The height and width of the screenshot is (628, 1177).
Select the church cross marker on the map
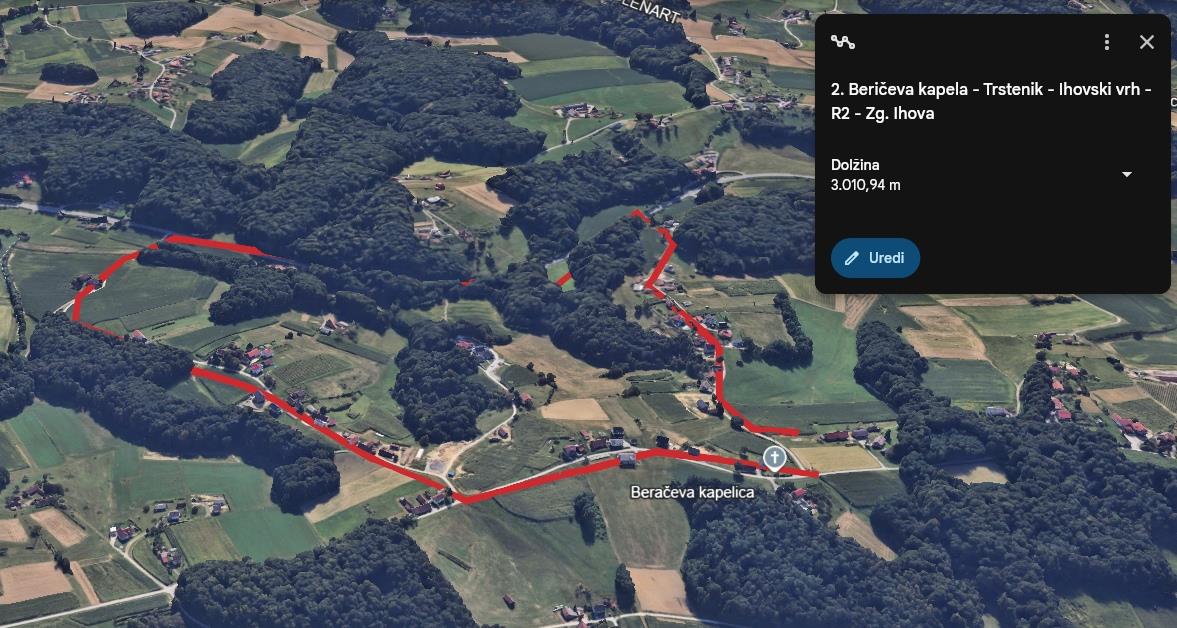774,459
